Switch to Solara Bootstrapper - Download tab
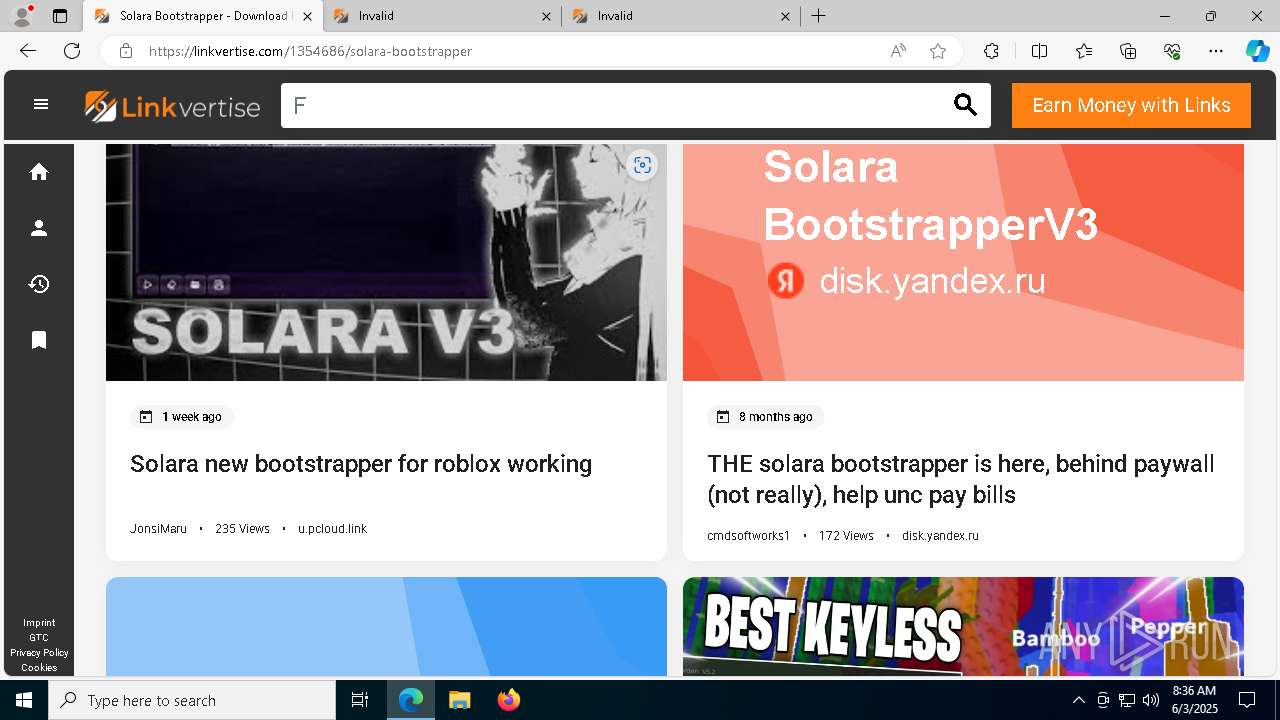 pos(203,16)
